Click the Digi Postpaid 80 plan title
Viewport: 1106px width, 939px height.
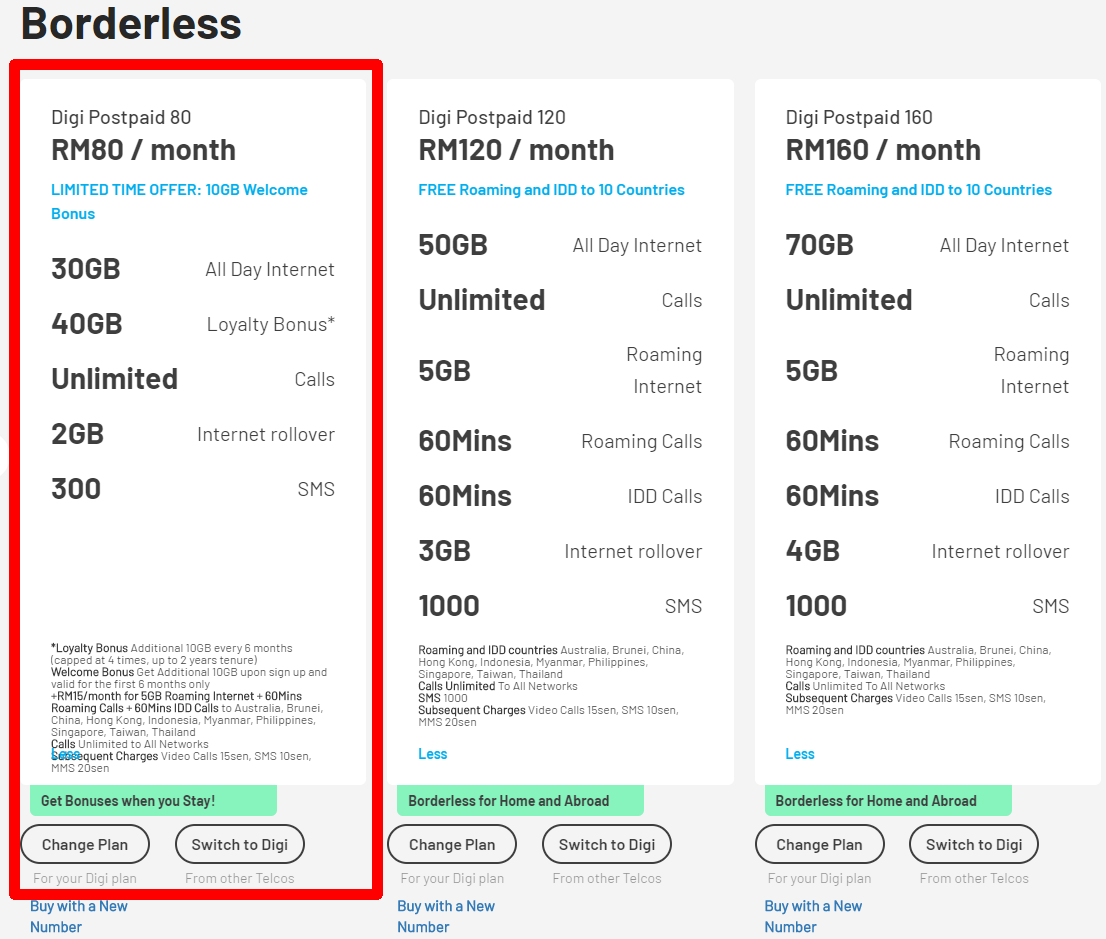121,117
